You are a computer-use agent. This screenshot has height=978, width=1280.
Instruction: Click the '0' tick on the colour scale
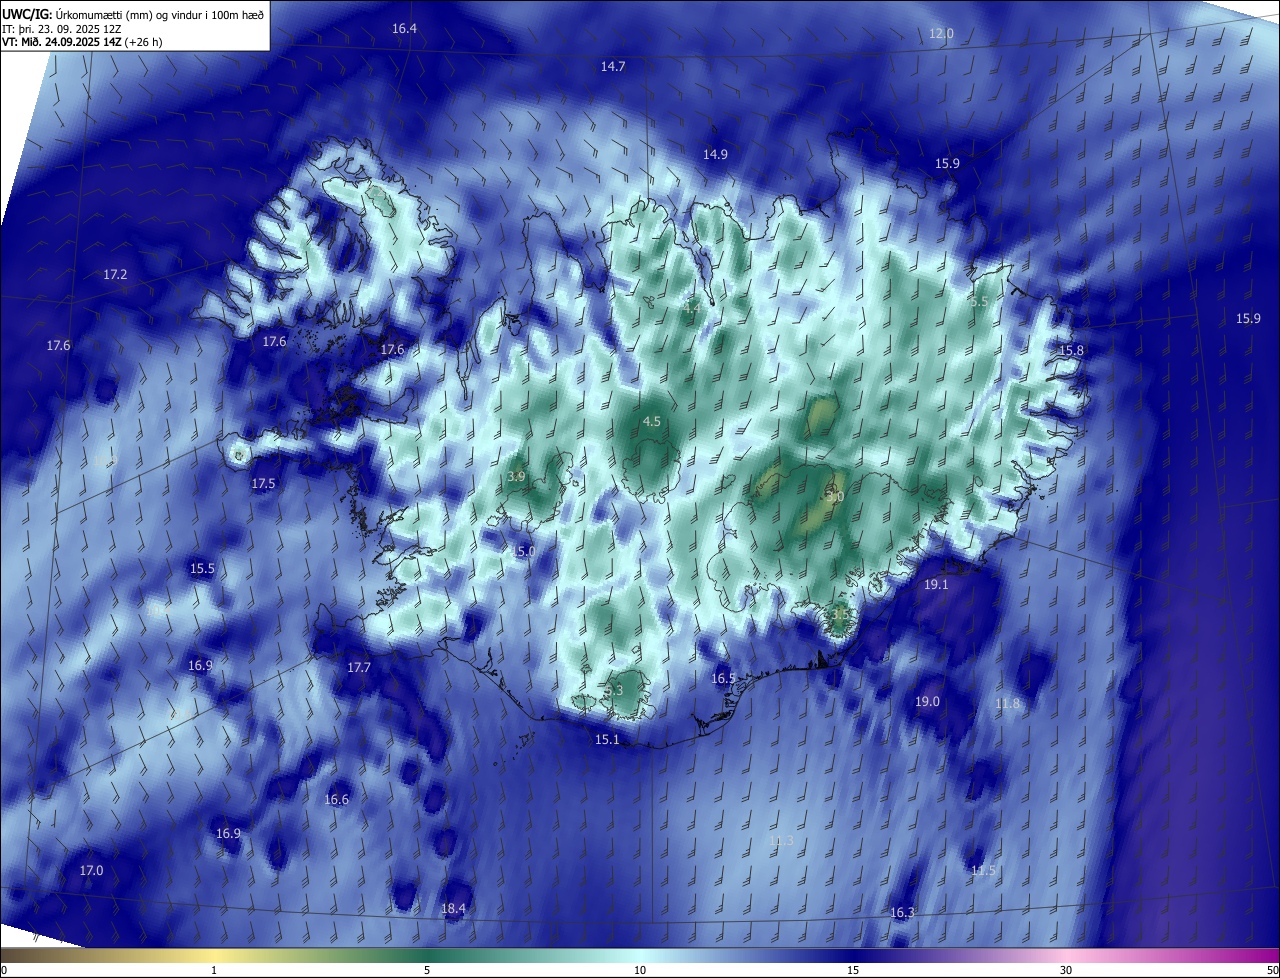pos(4,970)
